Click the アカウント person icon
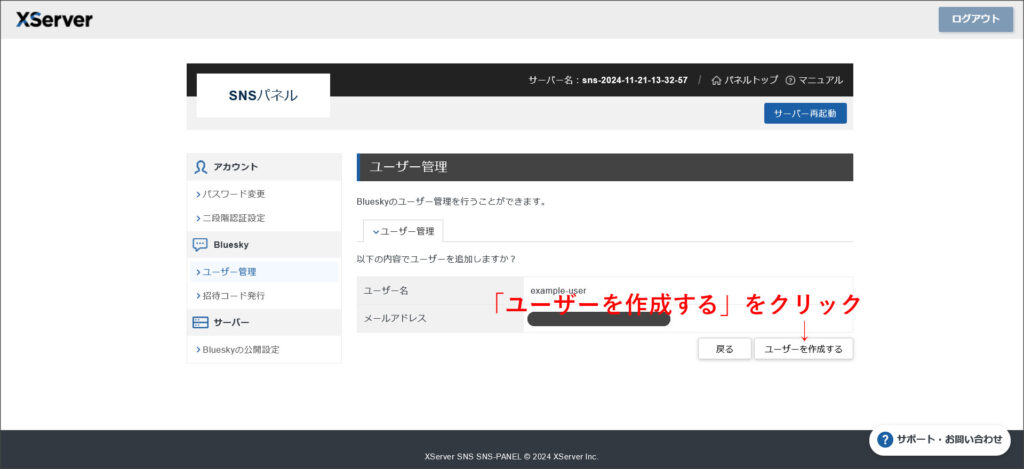This screenshot has height=469, width=1024. 200,167
